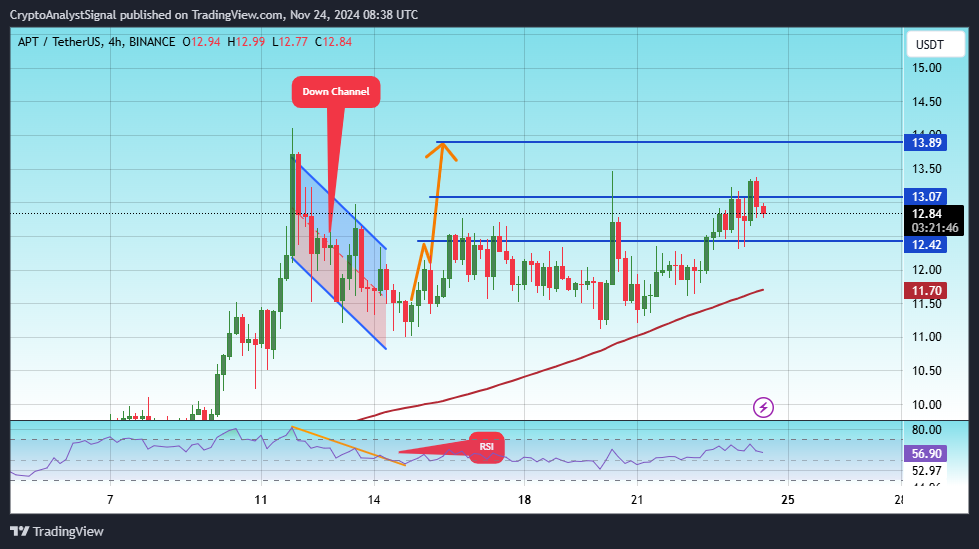Click the 13.50 price axis label
The width and height of the screenshot is (979, 549).
[x=927, y=169]
